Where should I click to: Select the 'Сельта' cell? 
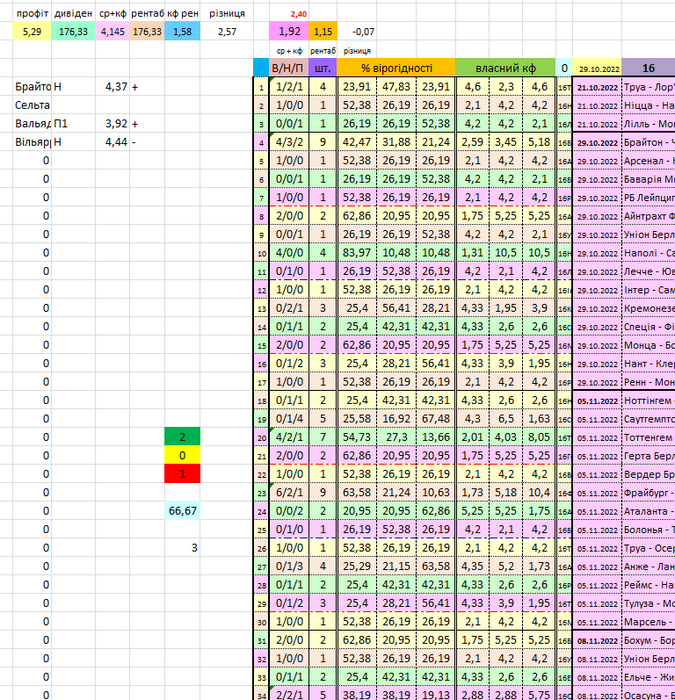tap(32, 105)
